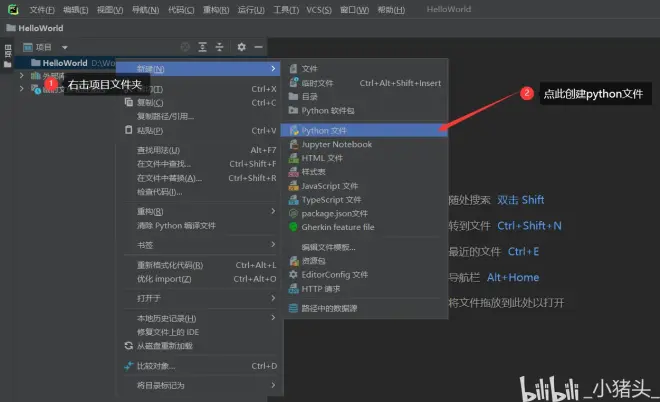660x402 pixels.
Task: Create a 临时文件 scratch file
Action: coord(364,83)
